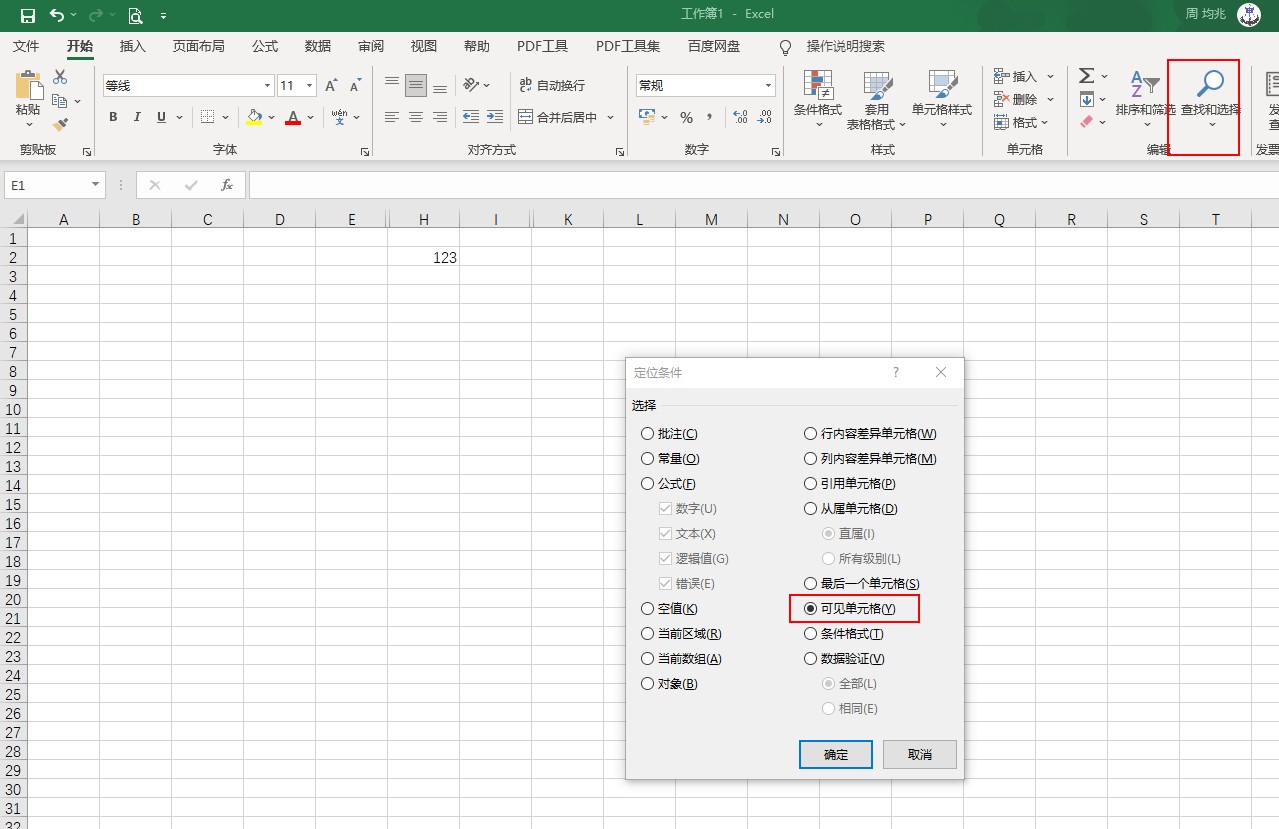
Task: Click the middle align icon
Action: click(x=416, y=85)
